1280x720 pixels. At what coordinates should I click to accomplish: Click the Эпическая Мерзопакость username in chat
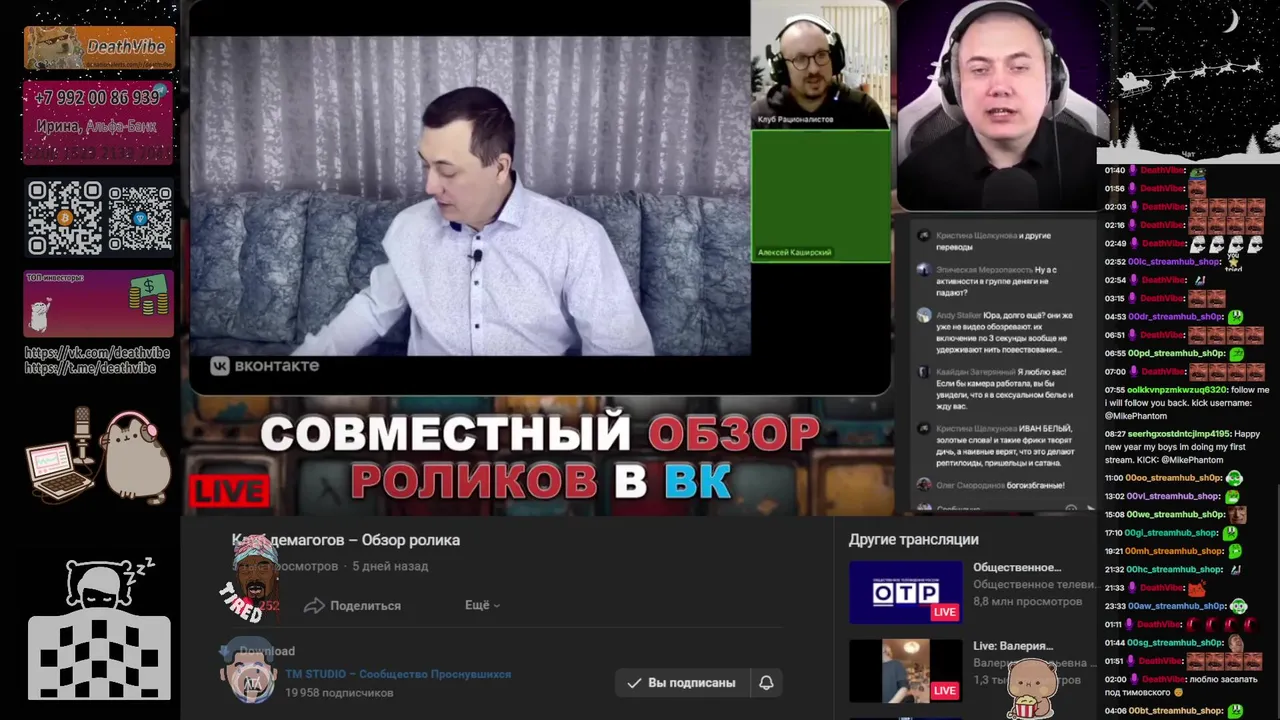983,270
